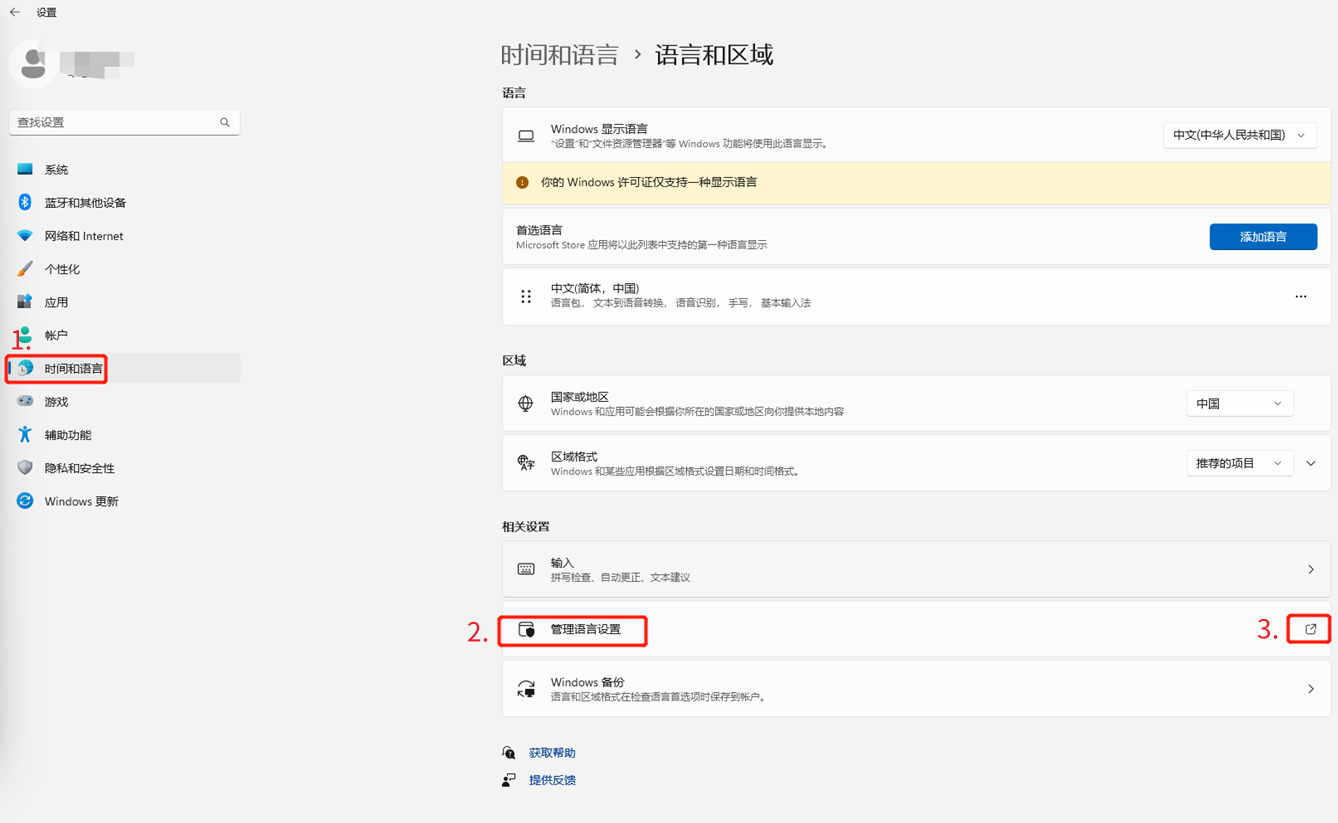The image size is (1338, 823).
Task: Open external link icon for 管理语言设置
Action: tap(1311, 629)
